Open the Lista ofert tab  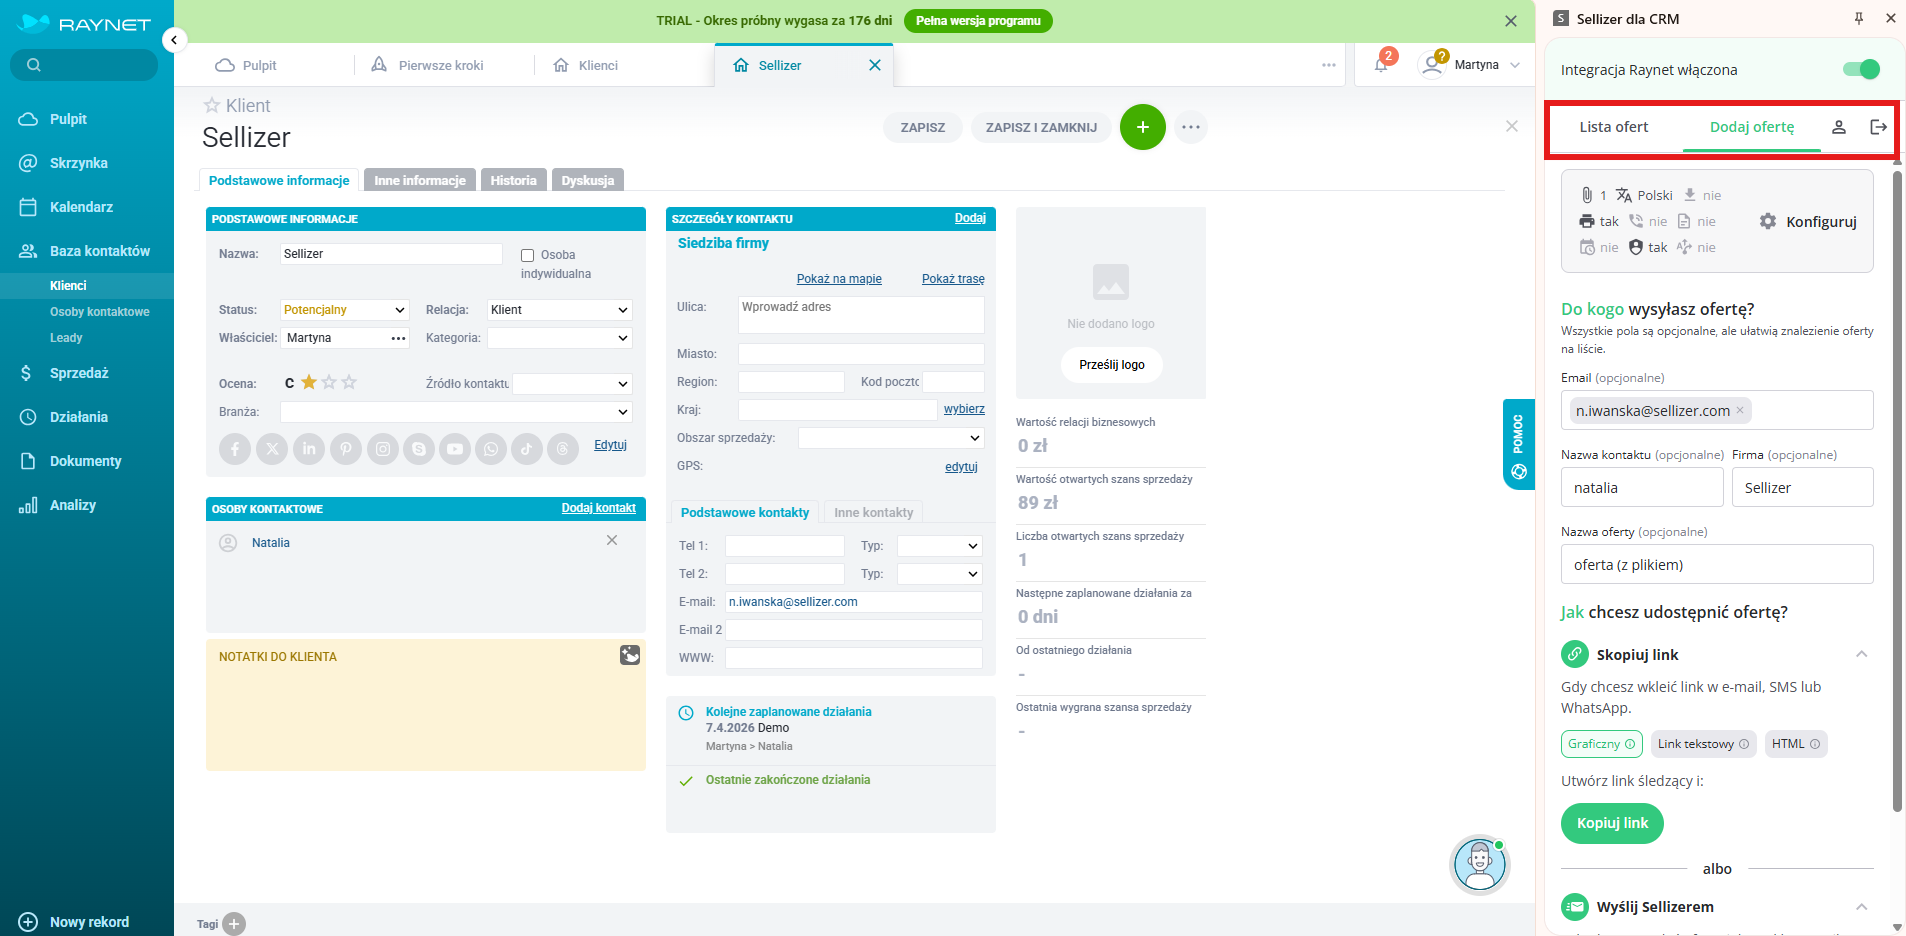1613,127
